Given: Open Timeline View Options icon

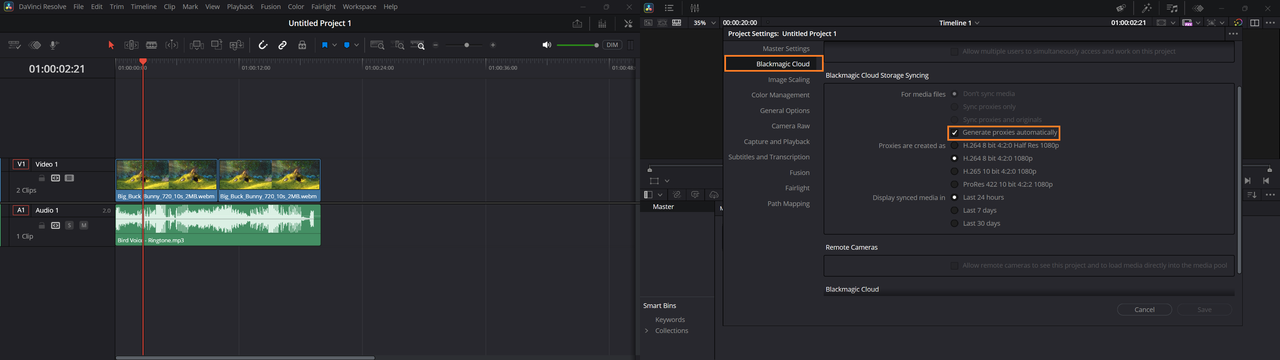Looking at the screenshot, I should 15,45.
